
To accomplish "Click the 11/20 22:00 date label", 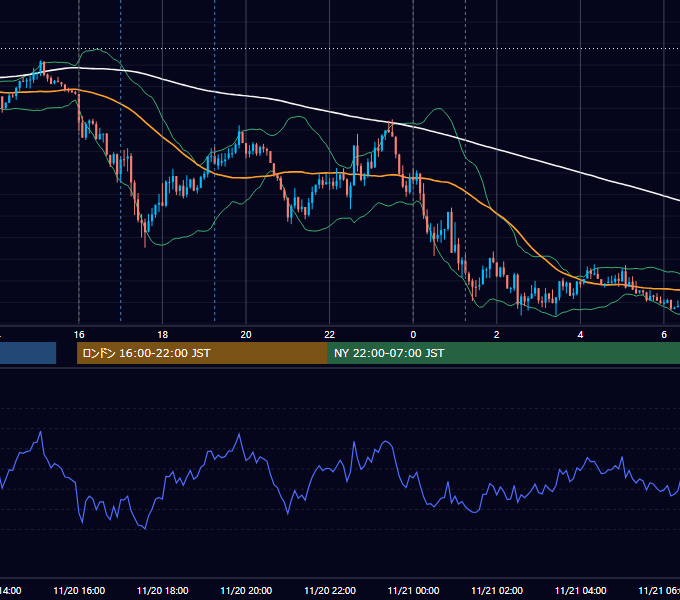I will 330,590.
